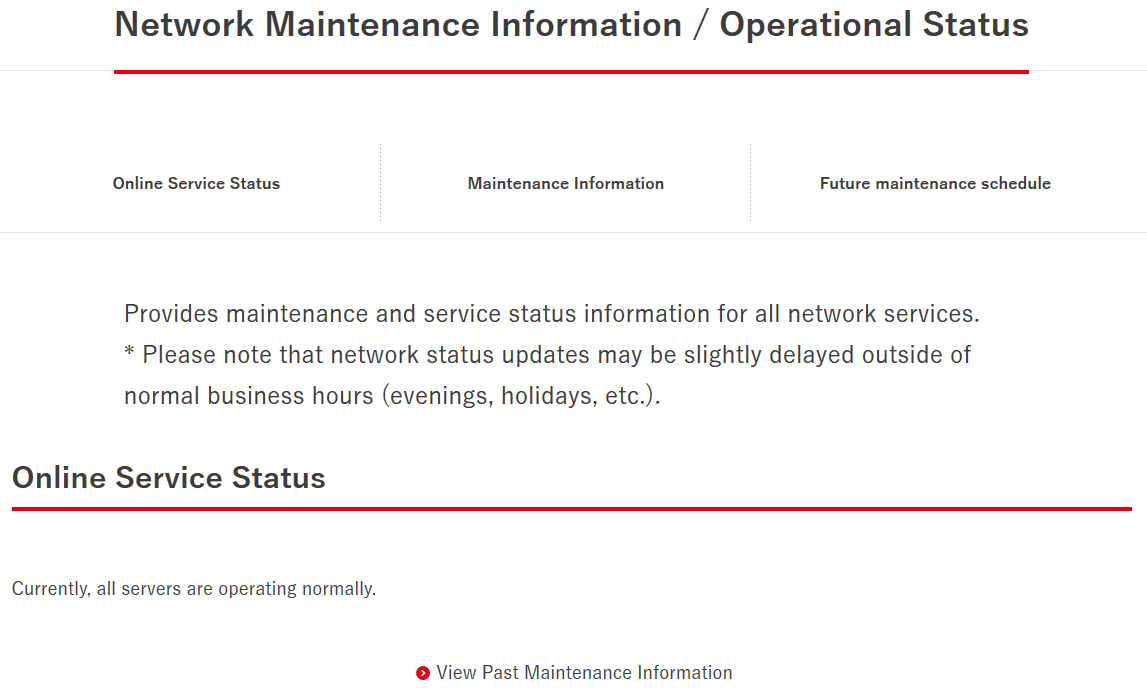Screen dimensions: 1147x688
Task: Click "(evenings, holidays, etc.)" in the note
Action: click(521, 396)
